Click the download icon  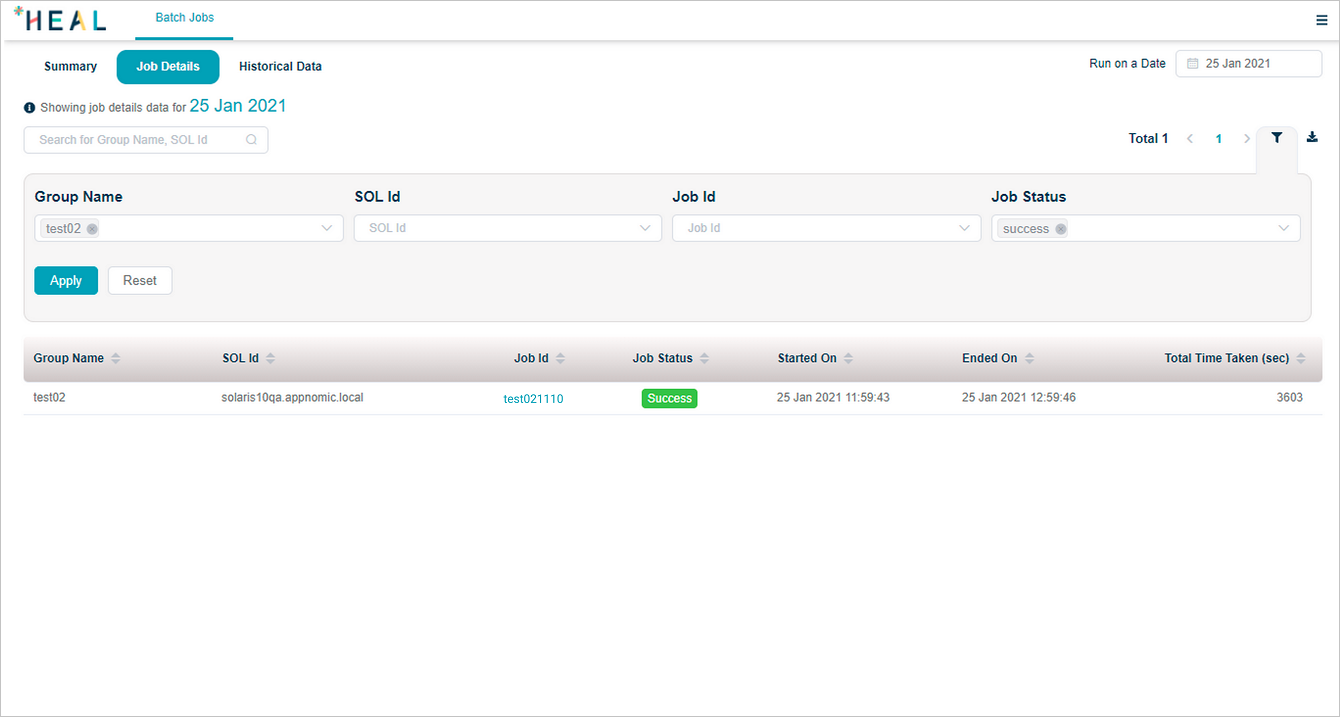(1312, 138)
